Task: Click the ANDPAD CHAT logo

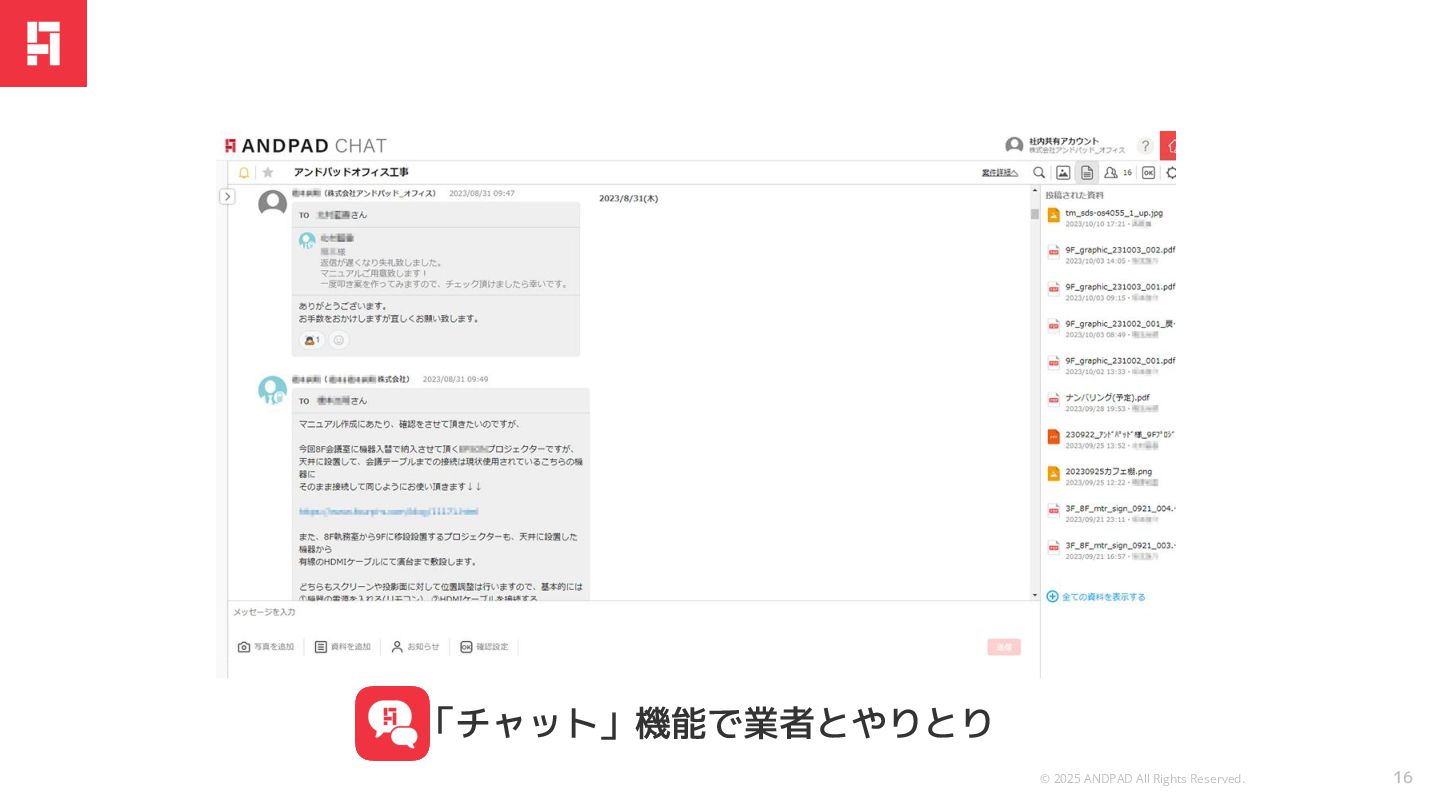Action: (306, 146)
